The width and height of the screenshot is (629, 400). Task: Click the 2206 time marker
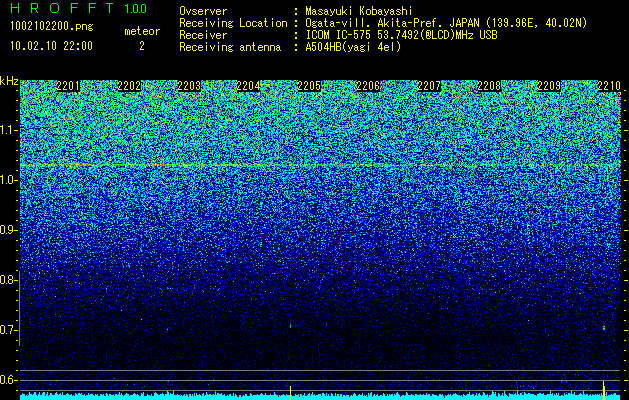368,86
